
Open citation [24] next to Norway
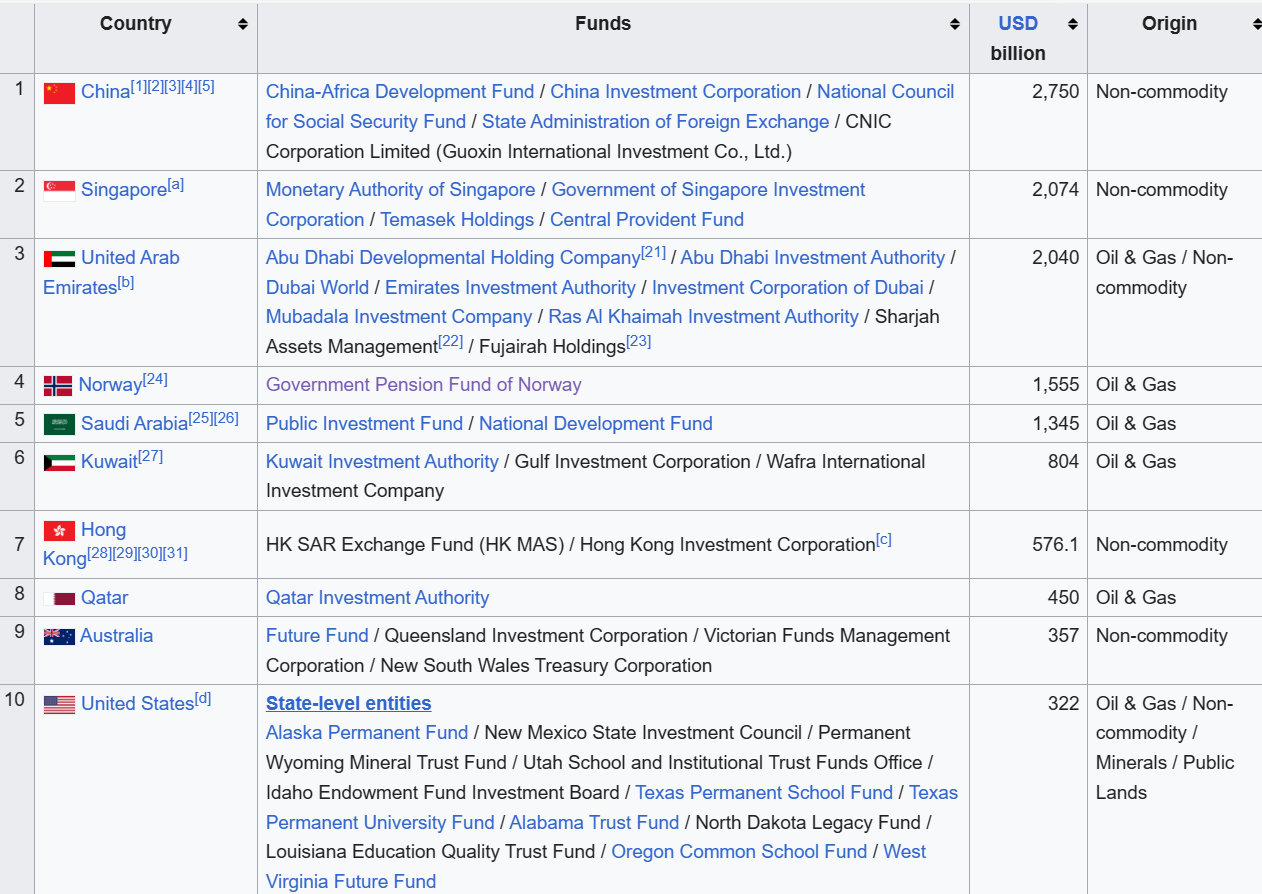(155, 379)
